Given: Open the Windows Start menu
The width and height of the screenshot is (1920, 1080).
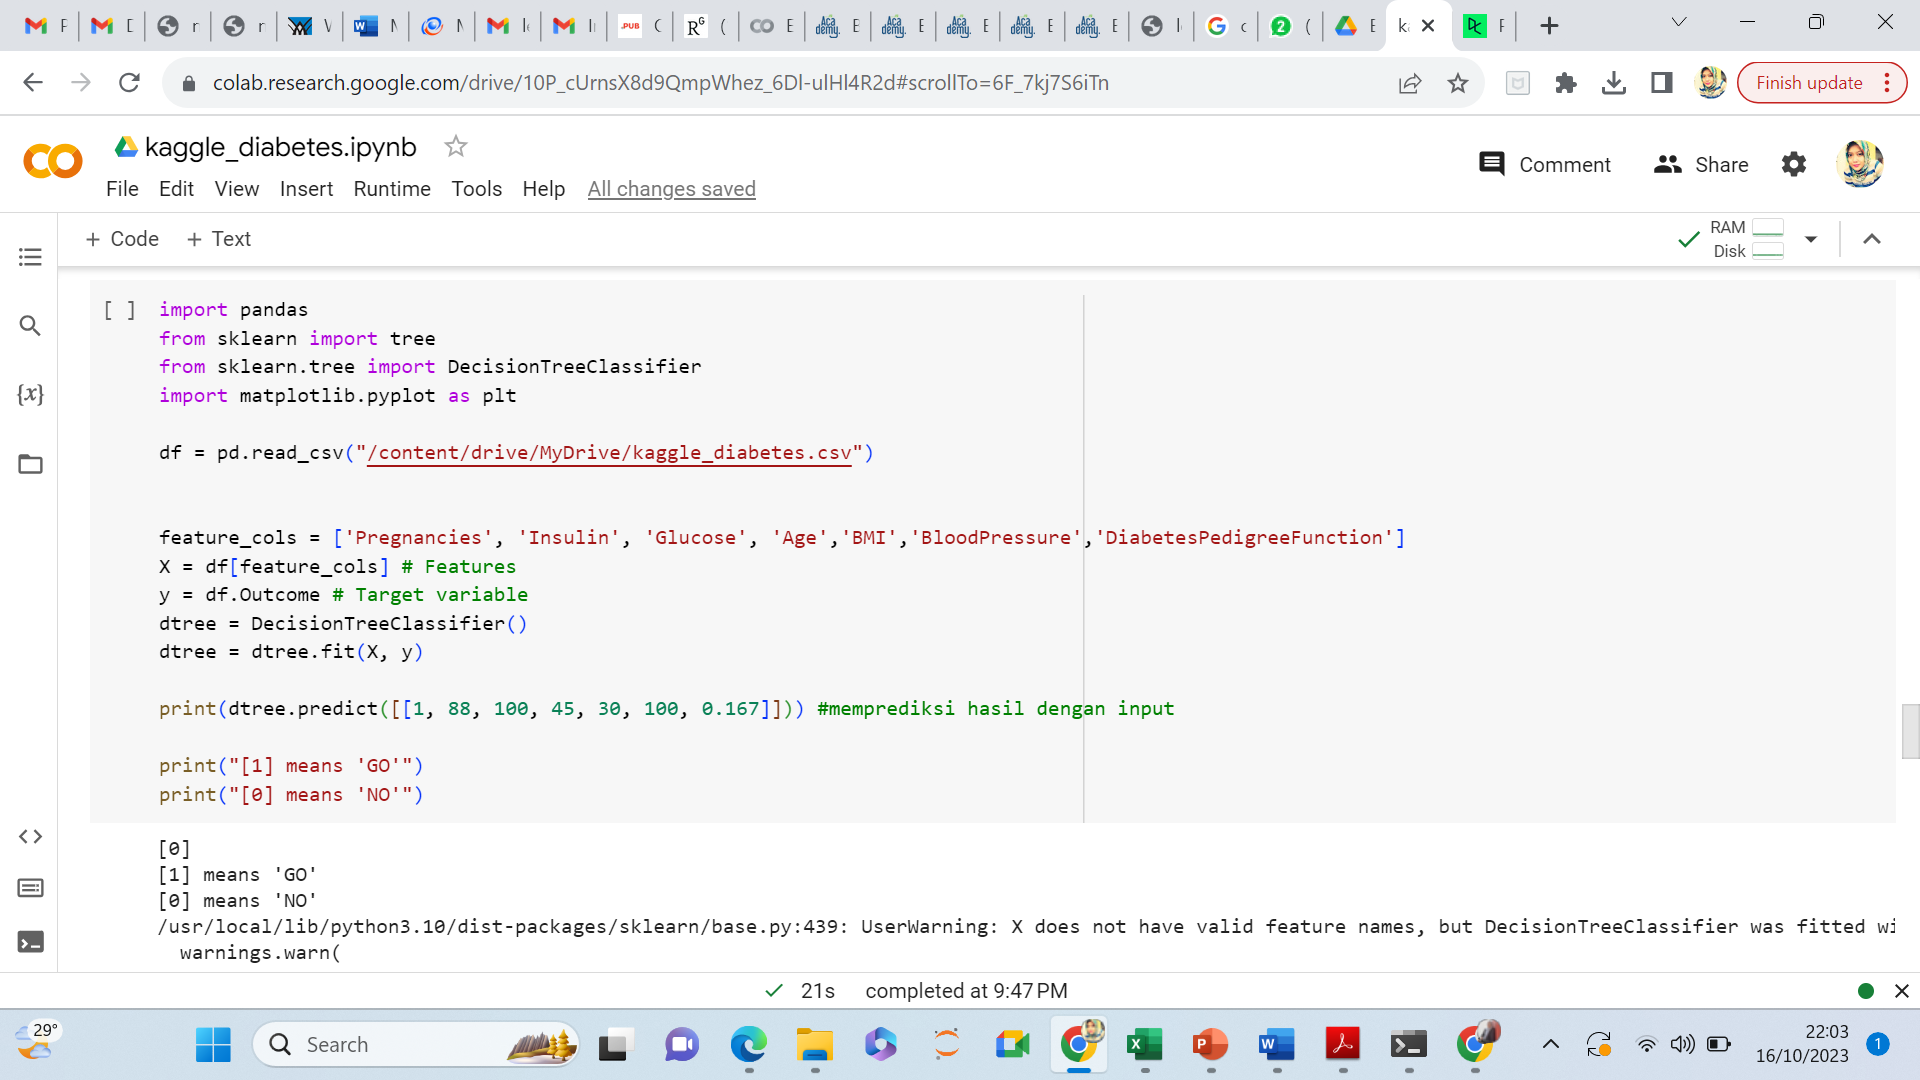Looking at the screenshot, I should (213, 1045).
